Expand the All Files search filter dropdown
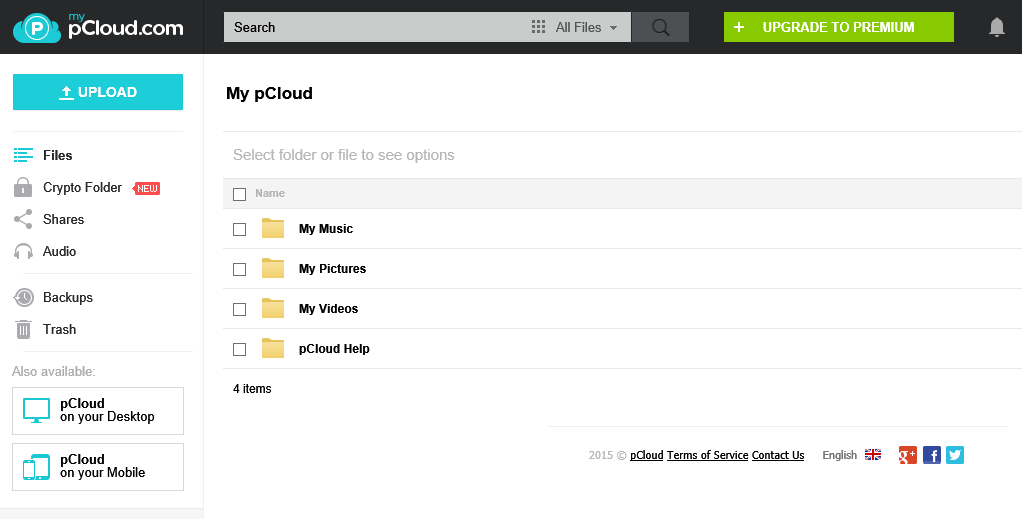The height and width of the screenshot is (519, 1022). click(x=574, y=27)
